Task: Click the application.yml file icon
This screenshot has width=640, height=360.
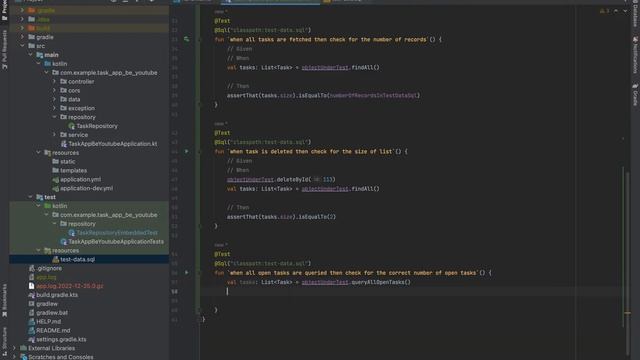Action: [56, 179]
